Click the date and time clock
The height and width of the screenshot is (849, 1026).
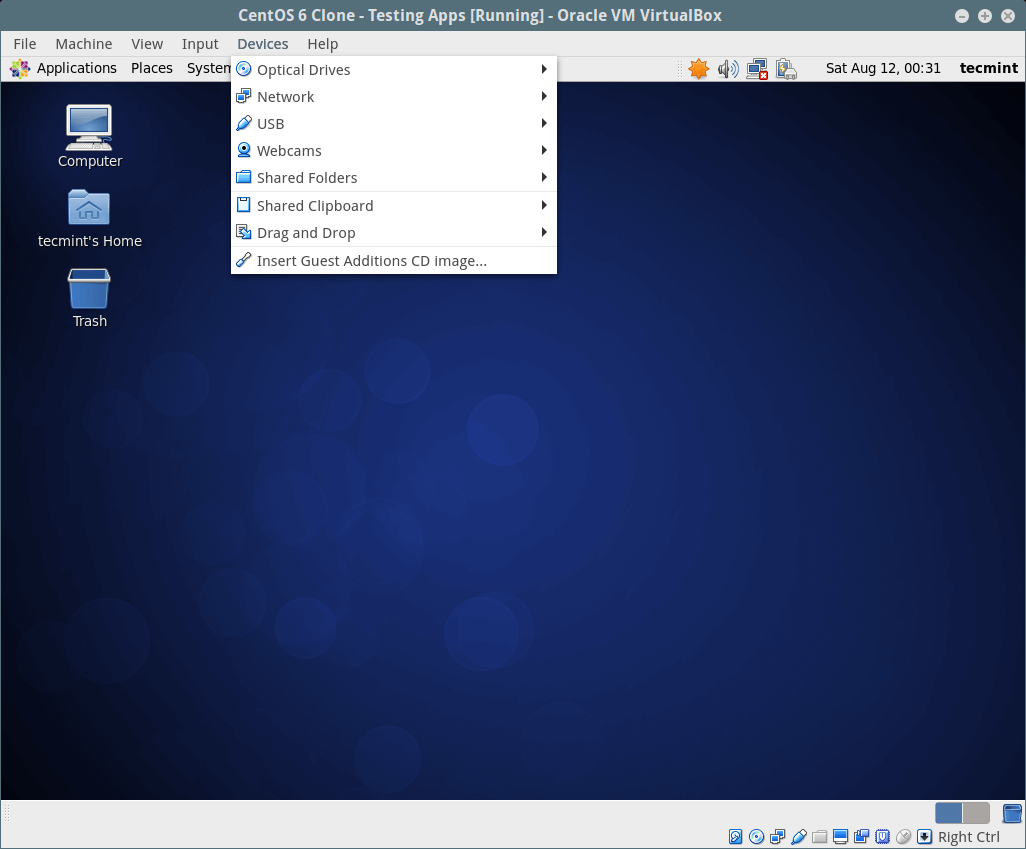(x=883, y=68)
